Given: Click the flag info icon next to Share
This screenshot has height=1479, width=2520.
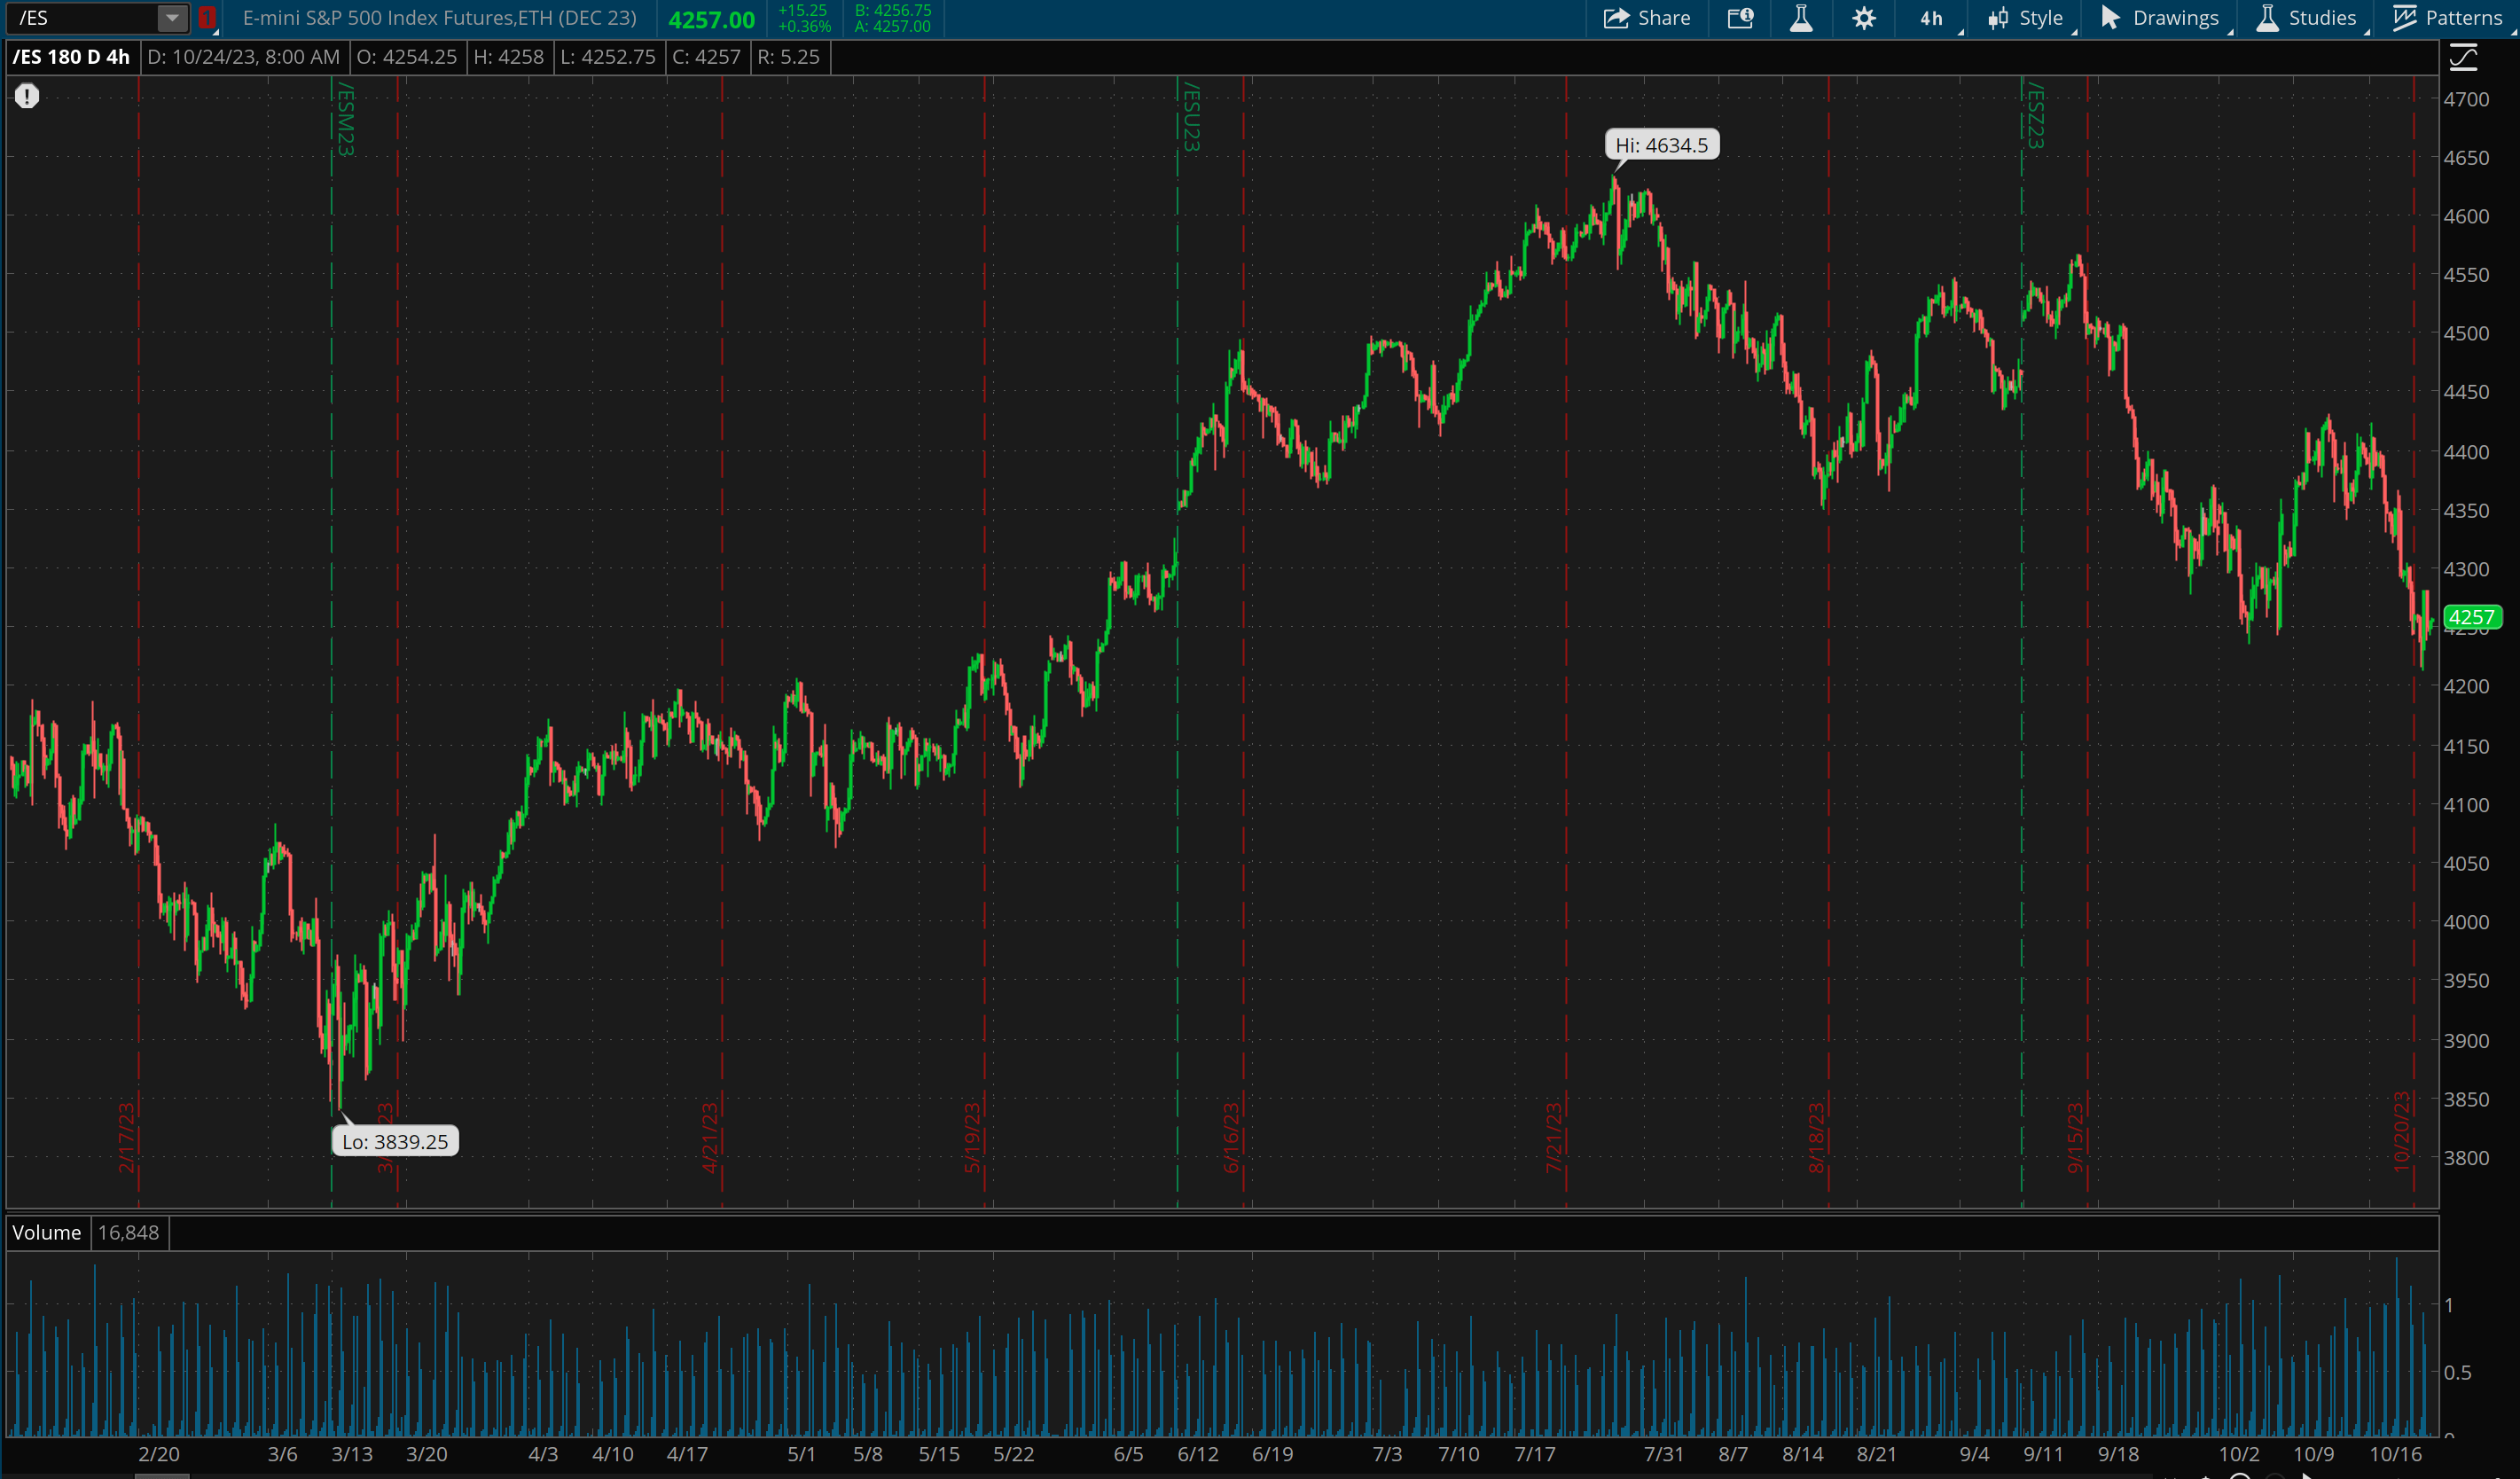Looking at the screenshot, I should coord(1740,17).
